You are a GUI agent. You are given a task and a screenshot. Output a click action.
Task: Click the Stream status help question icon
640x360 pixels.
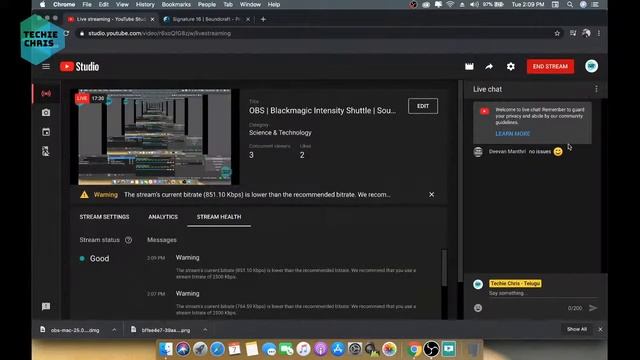129,240
